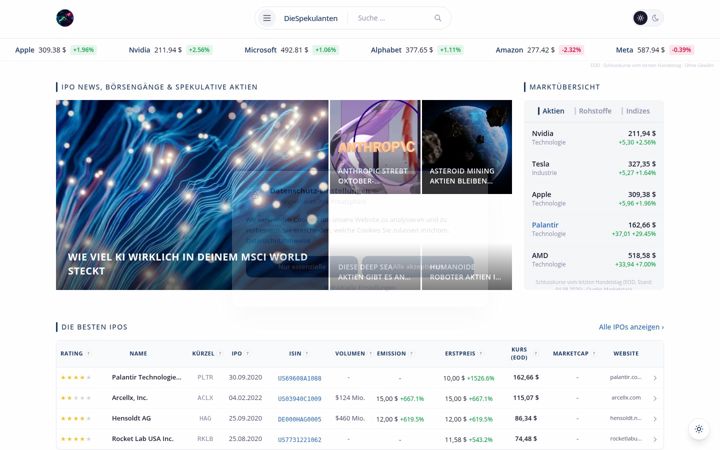The width and height of the screenshot is (720, 450).
Task: Focus the Suche search field
Action: click(393, 18)
